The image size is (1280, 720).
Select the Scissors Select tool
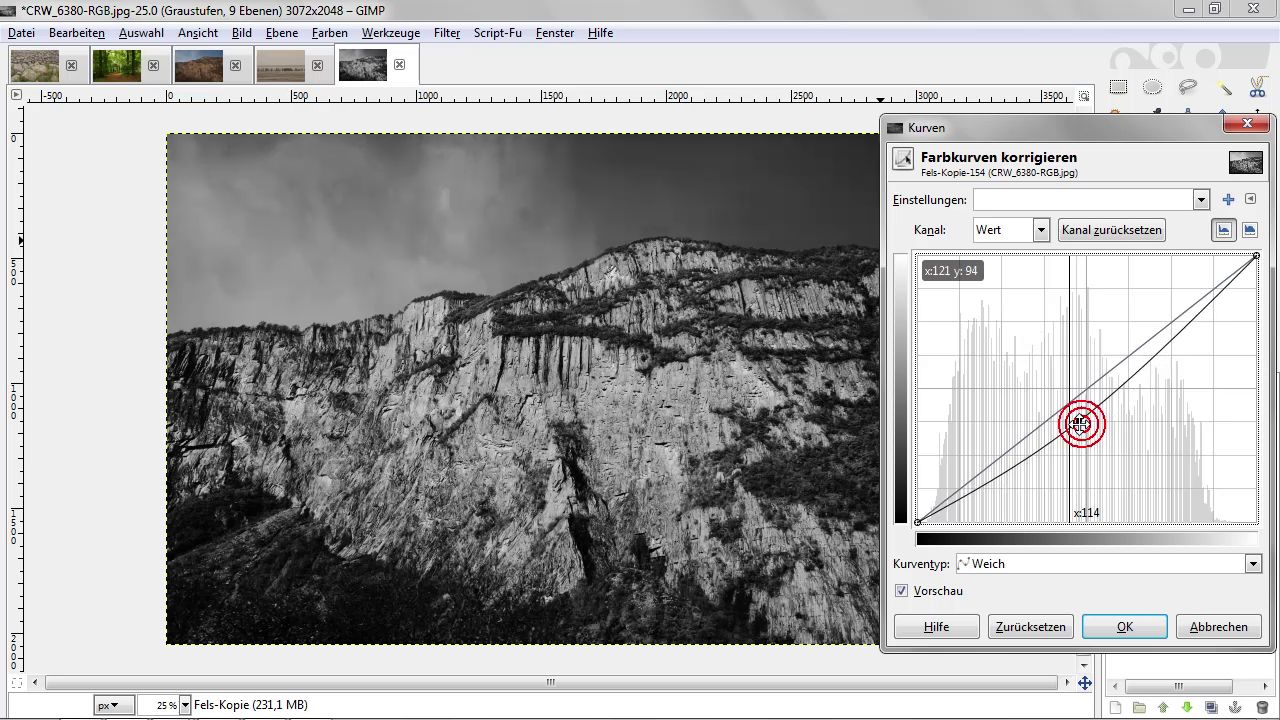coord(1257,87)
